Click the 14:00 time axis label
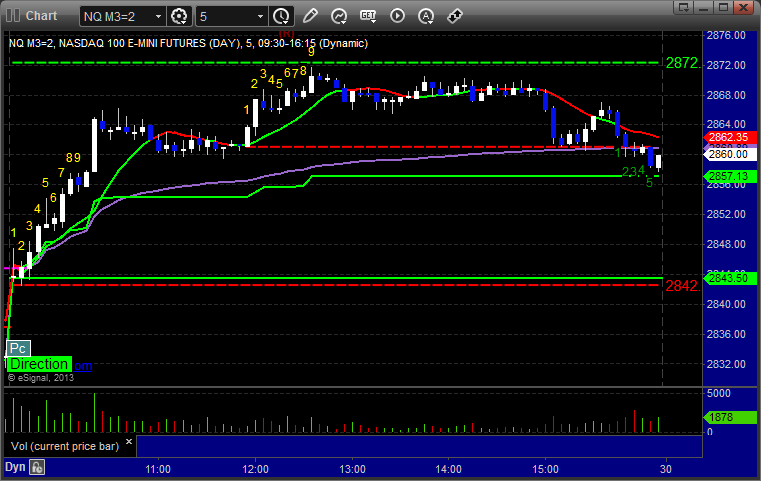This screenshot has height=481, width=761. tap(448, 469)
